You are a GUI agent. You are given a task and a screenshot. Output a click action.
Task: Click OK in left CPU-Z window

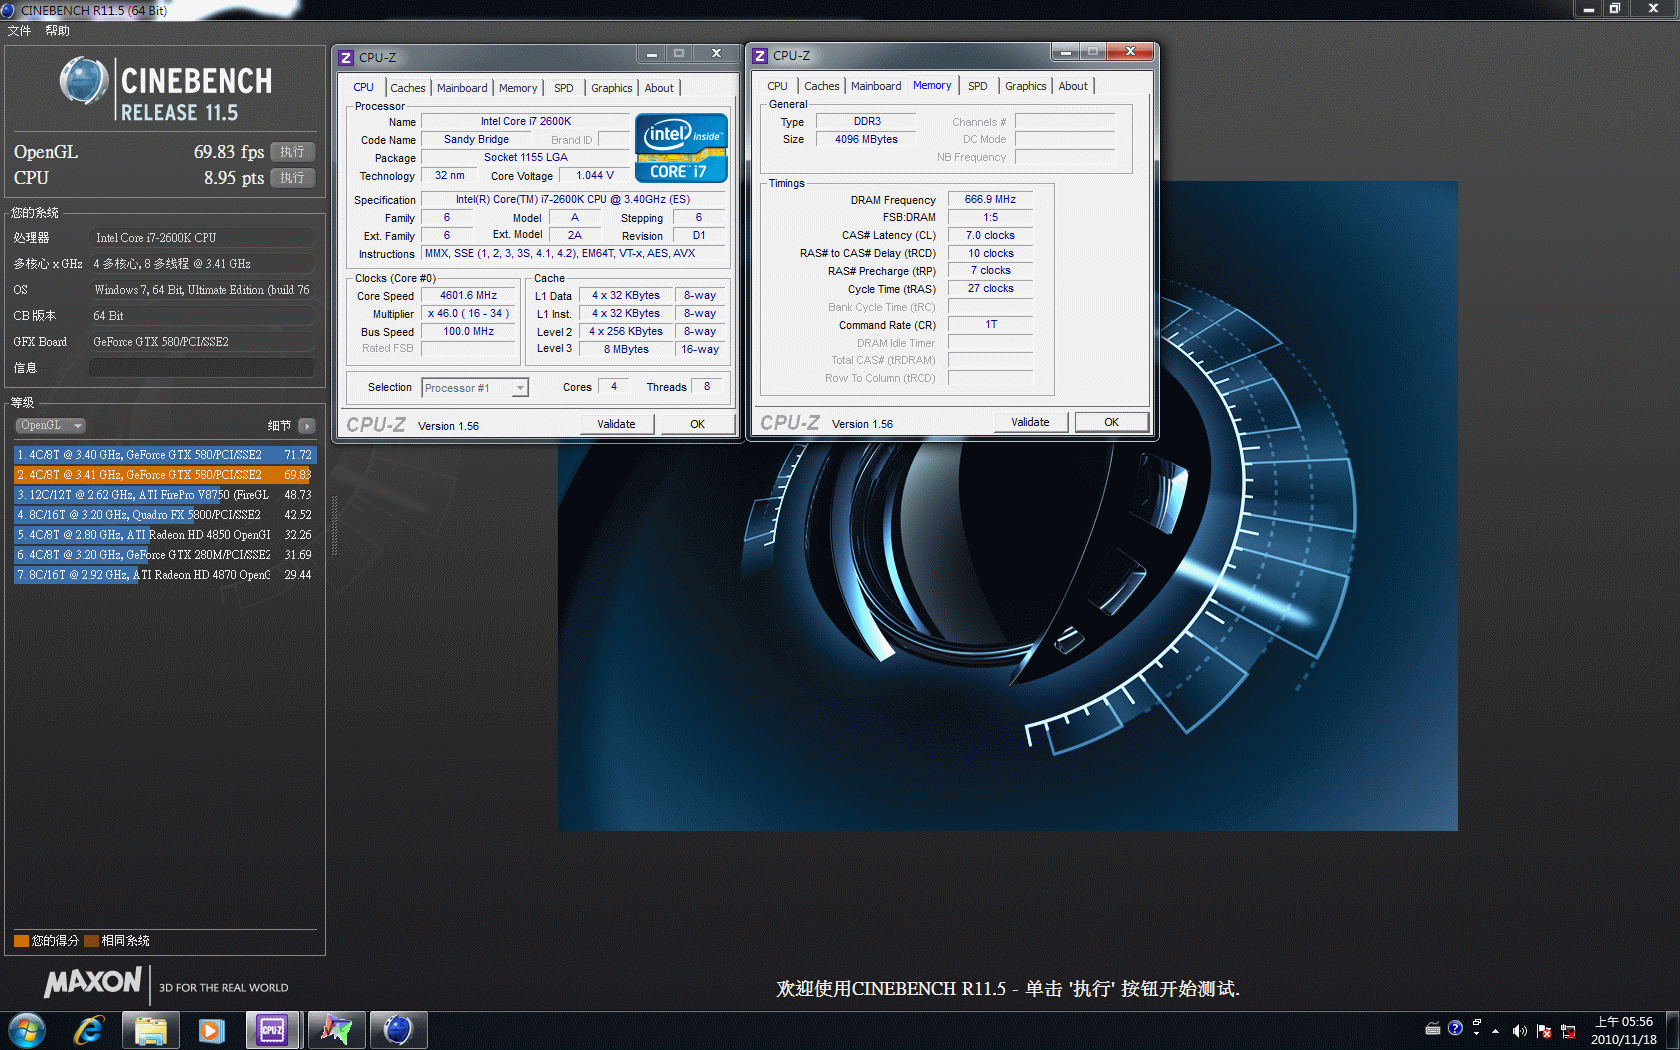697,424
